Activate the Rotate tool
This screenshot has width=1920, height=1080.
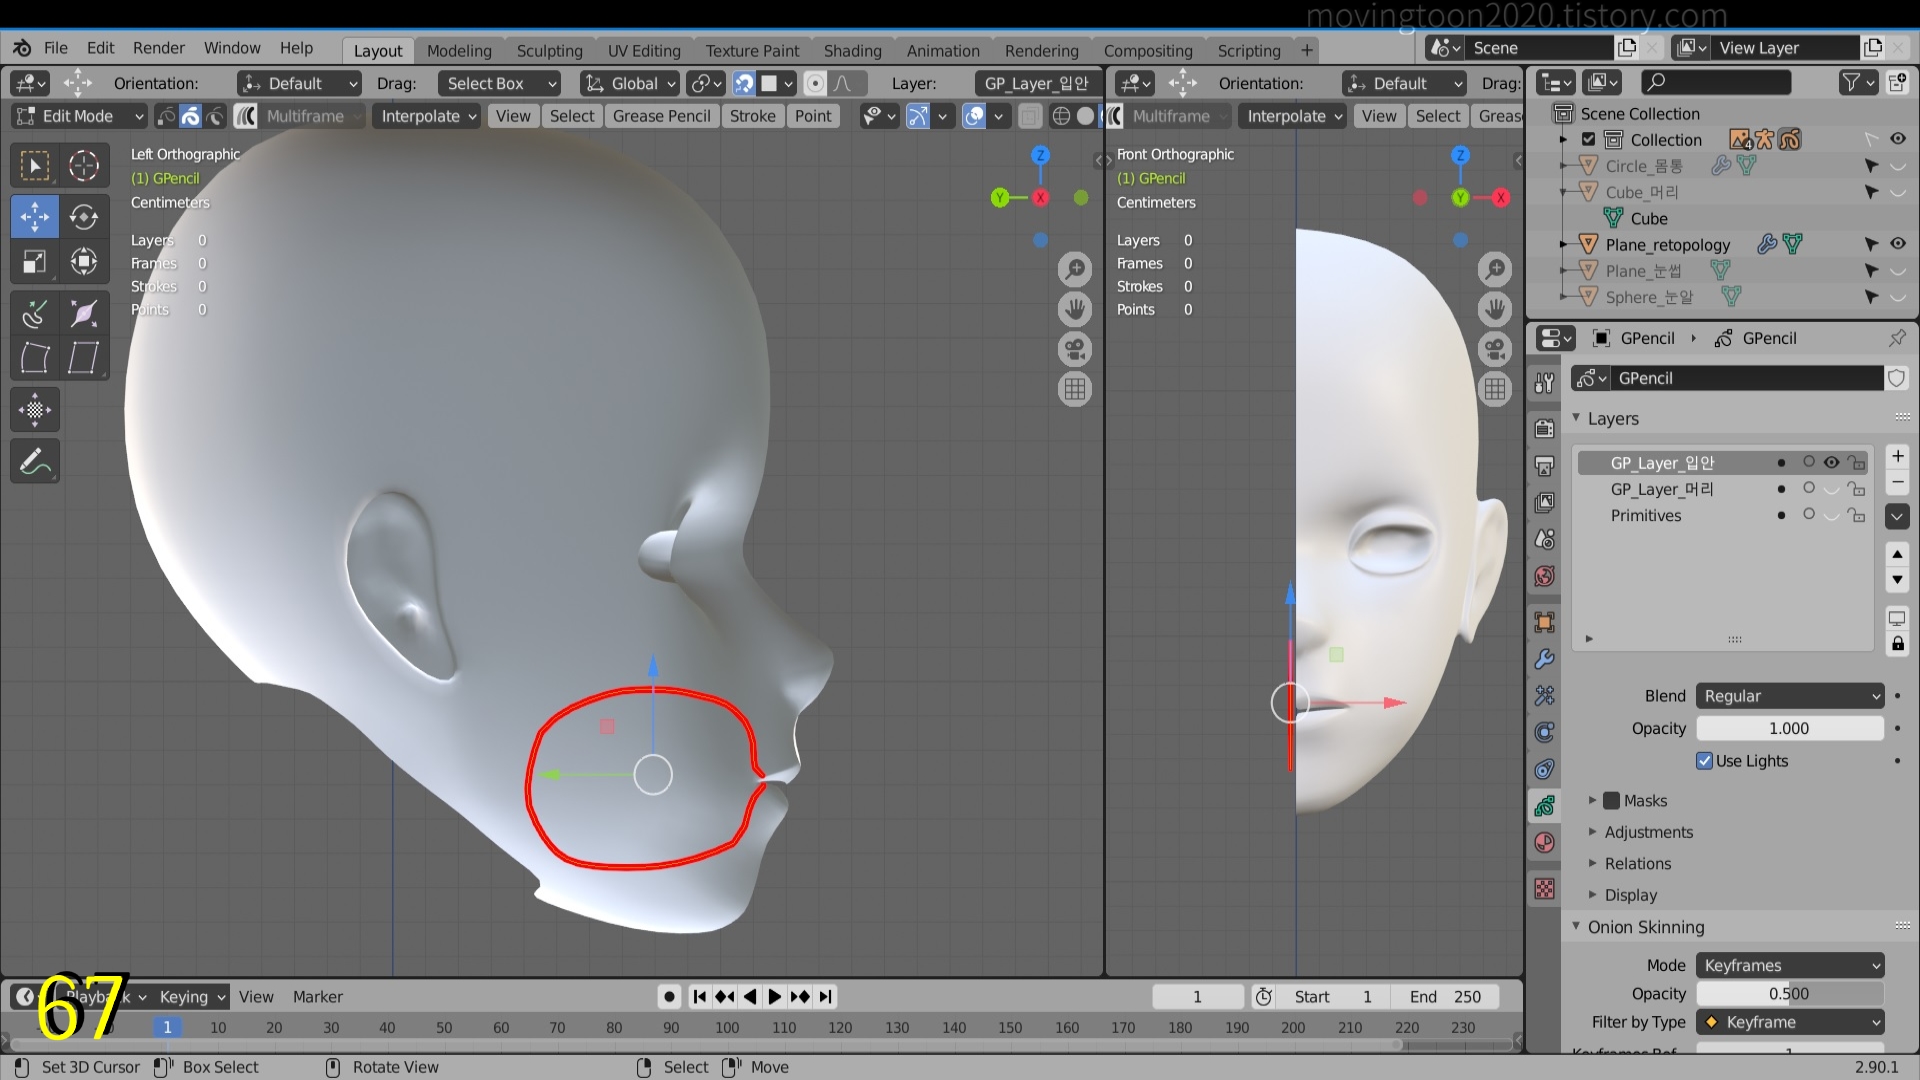pos(84,216)
